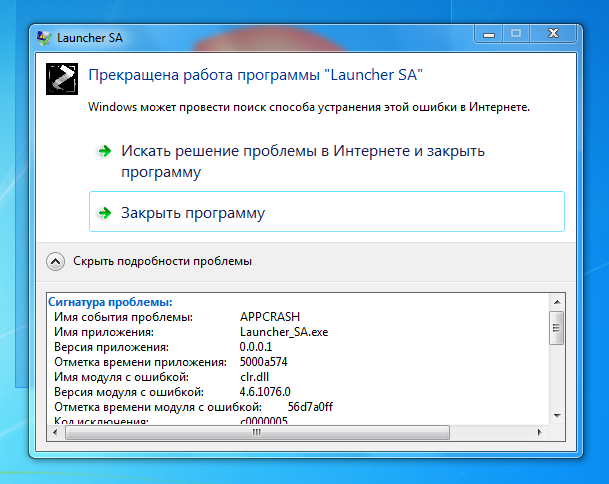Click the label 'Имя модуля с ошибкой:'
The height and width of the screenshot is (484, 609).
[122, 377]
